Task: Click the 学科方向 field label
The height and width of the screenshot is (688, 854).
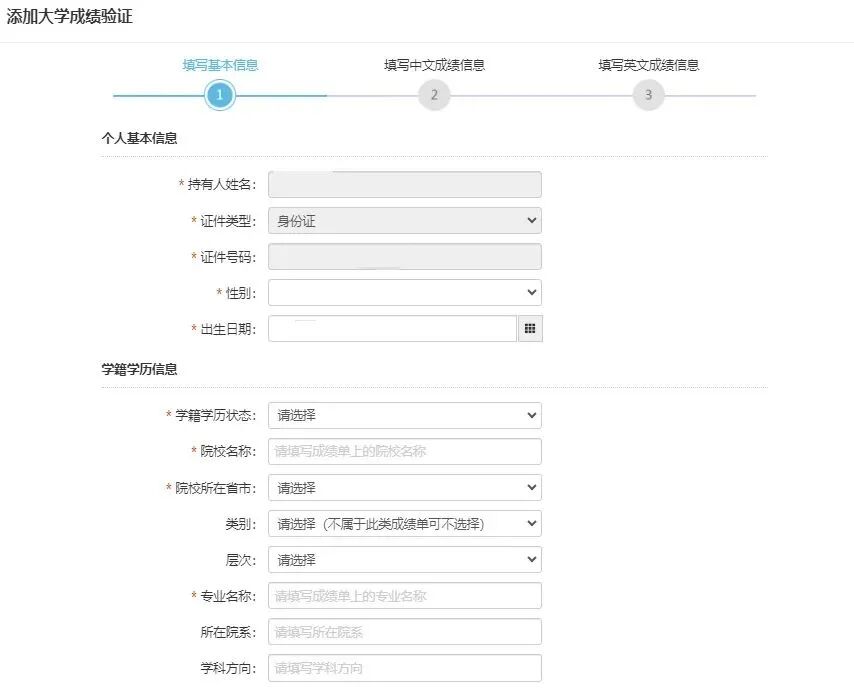Action: click(x=228, y=668)
